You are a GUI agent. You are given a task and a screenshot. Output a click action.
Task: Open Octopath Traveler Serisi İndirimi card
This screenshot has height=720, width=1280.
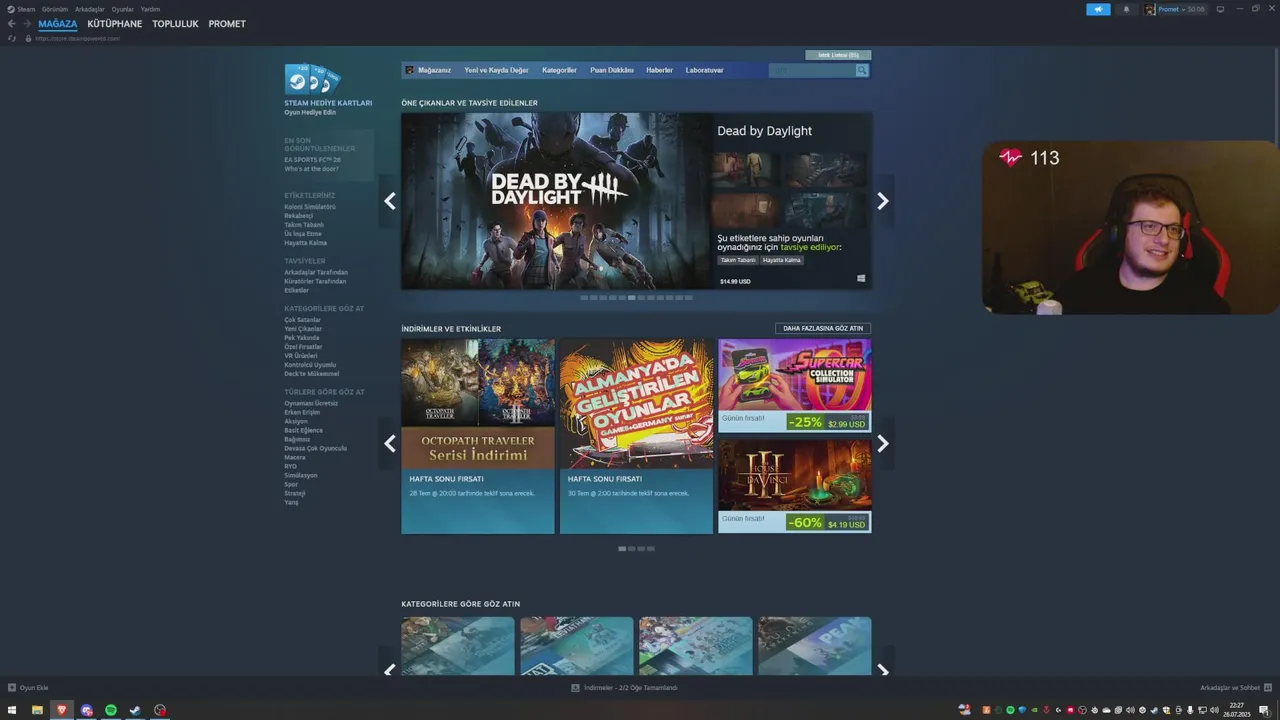point(478,436)
